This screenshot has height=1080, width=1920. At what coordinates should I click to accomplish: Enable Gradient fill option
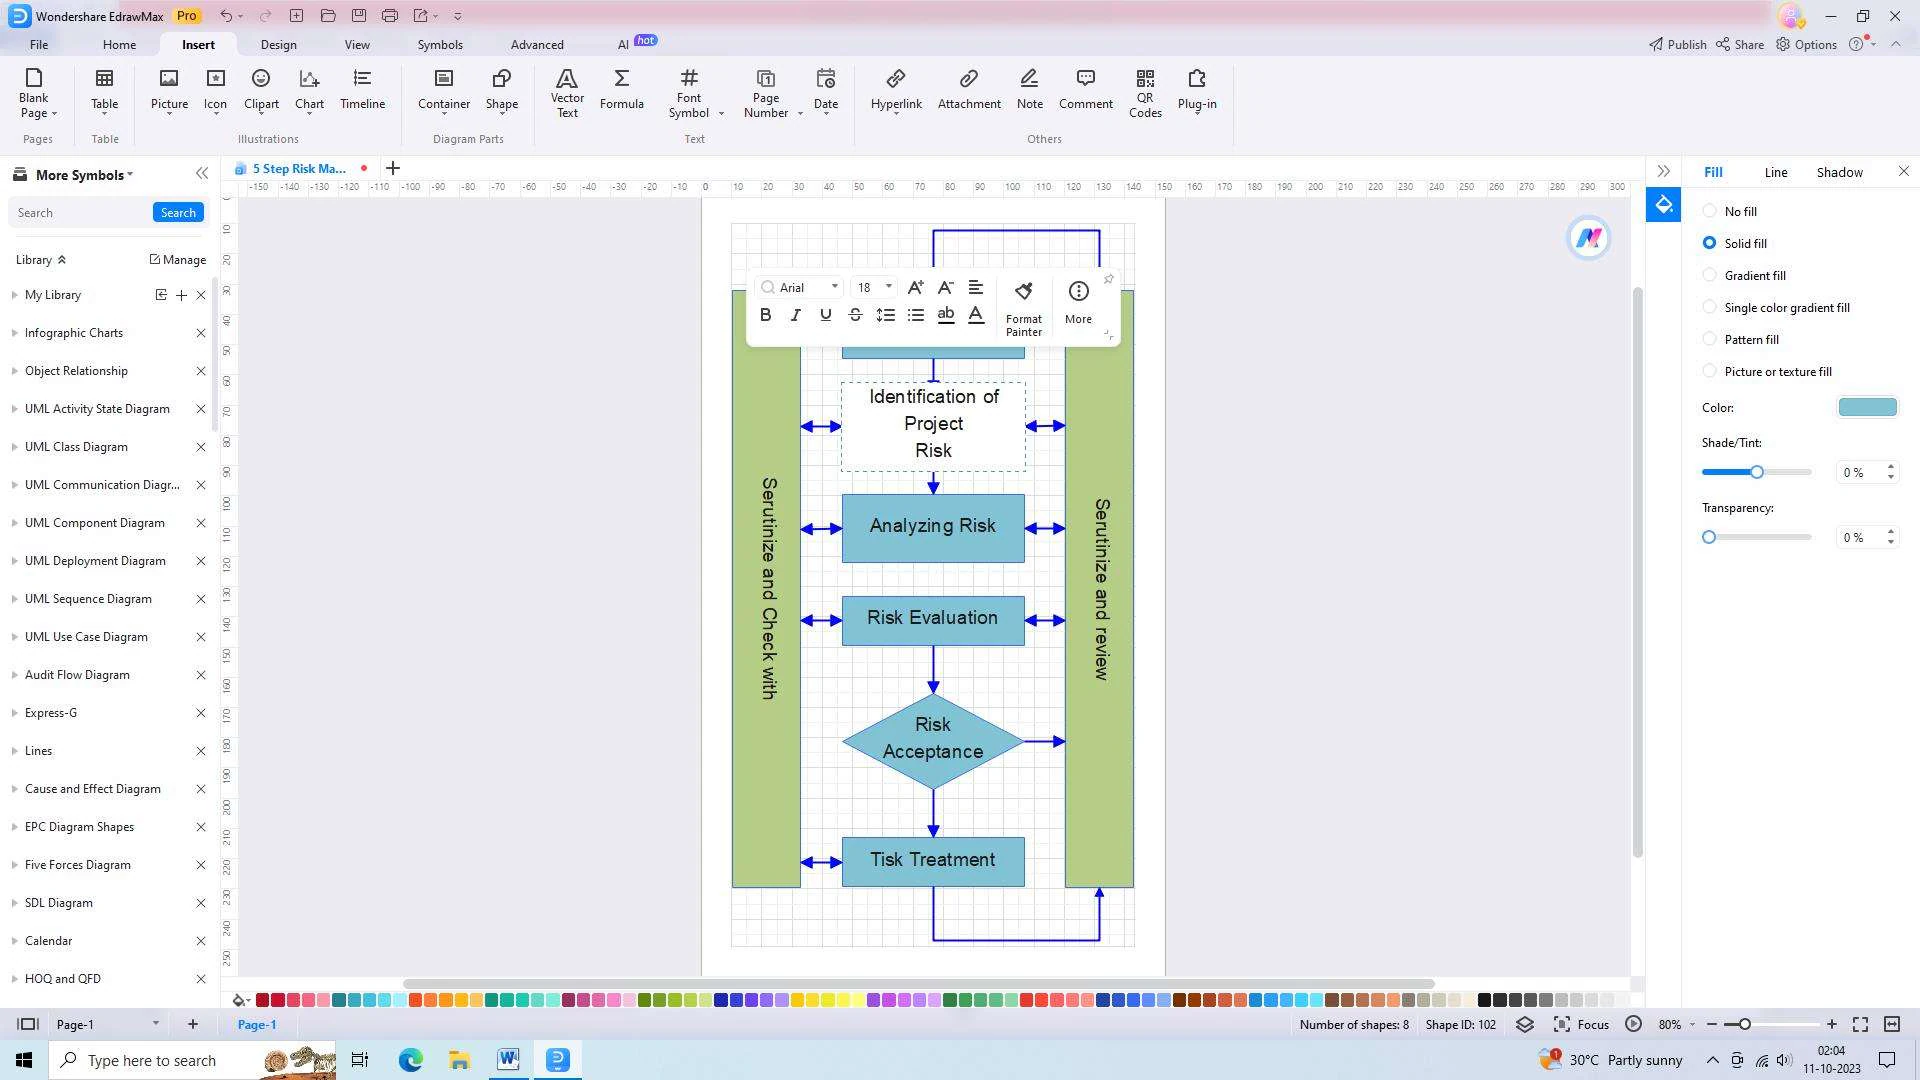coord(1710,274)
